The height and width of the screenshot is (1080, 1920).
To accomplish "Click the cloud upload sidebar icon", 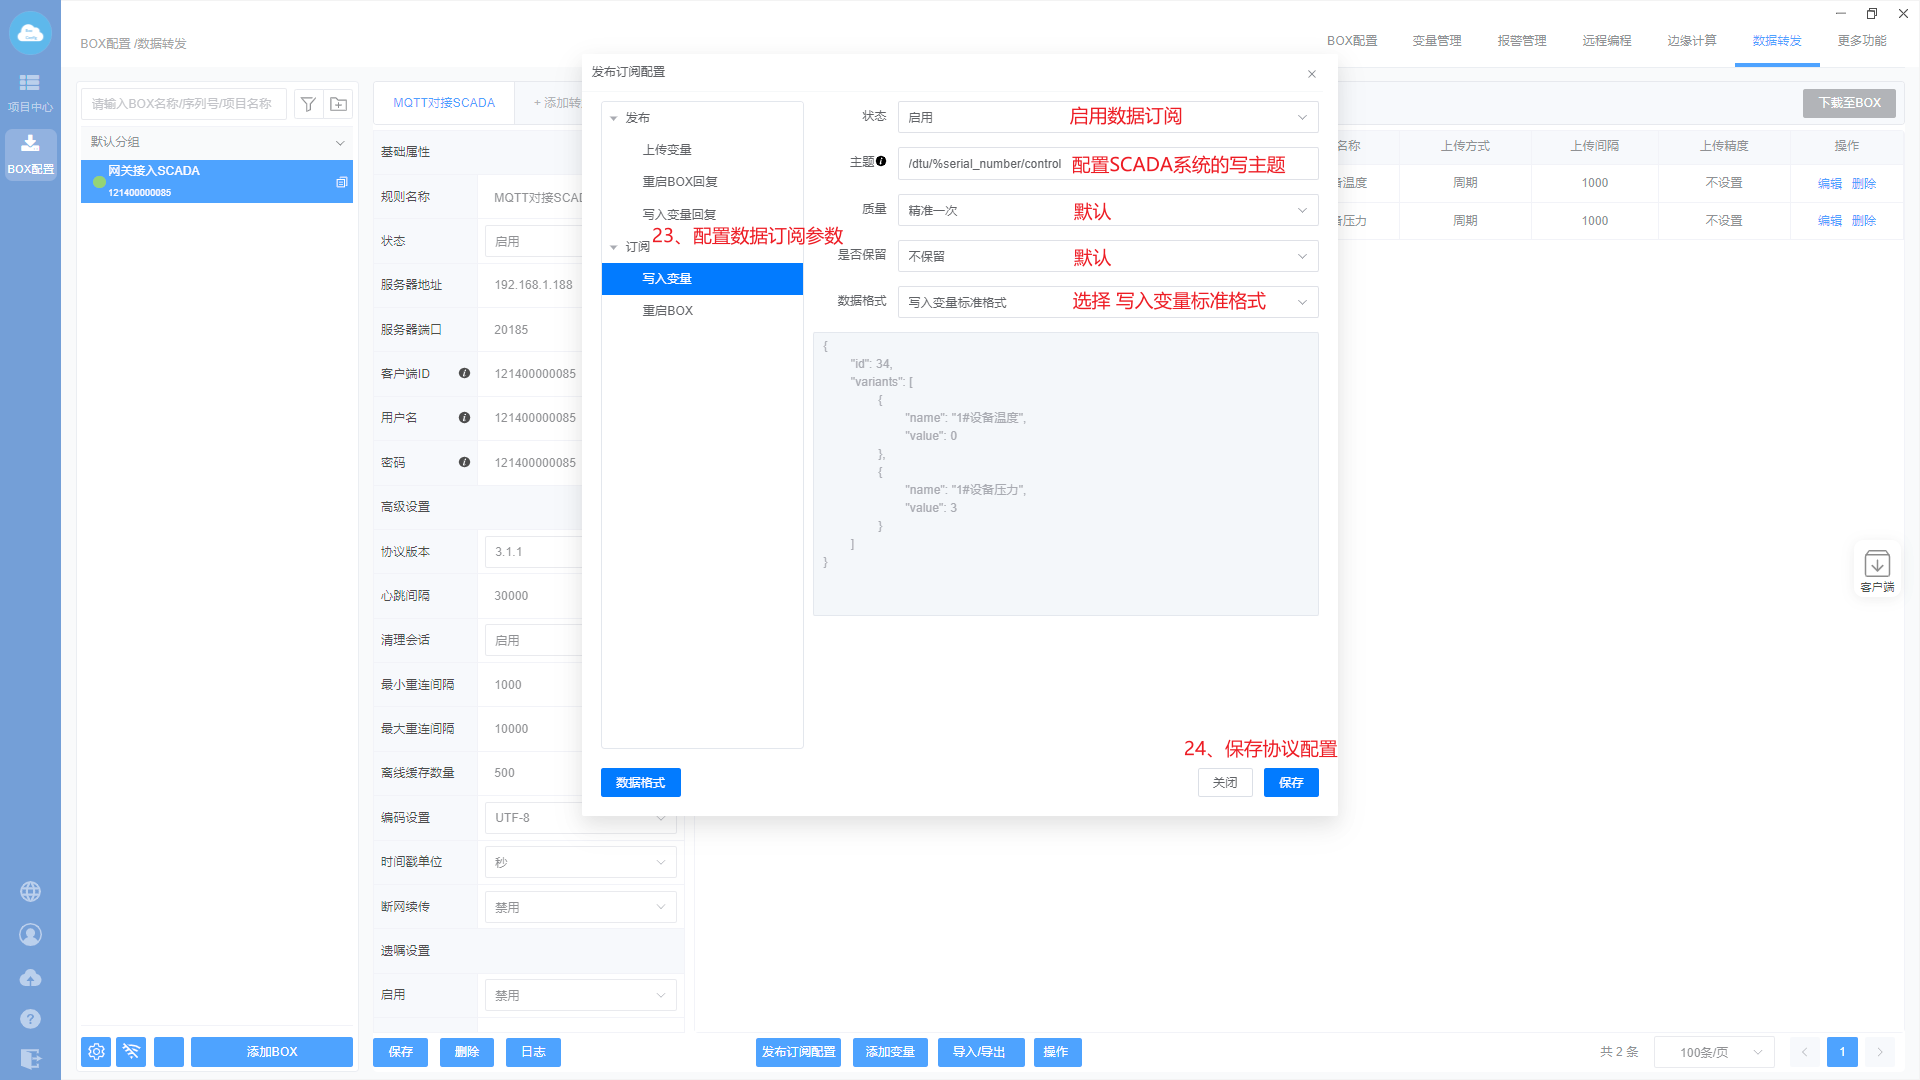I will 31,977.
